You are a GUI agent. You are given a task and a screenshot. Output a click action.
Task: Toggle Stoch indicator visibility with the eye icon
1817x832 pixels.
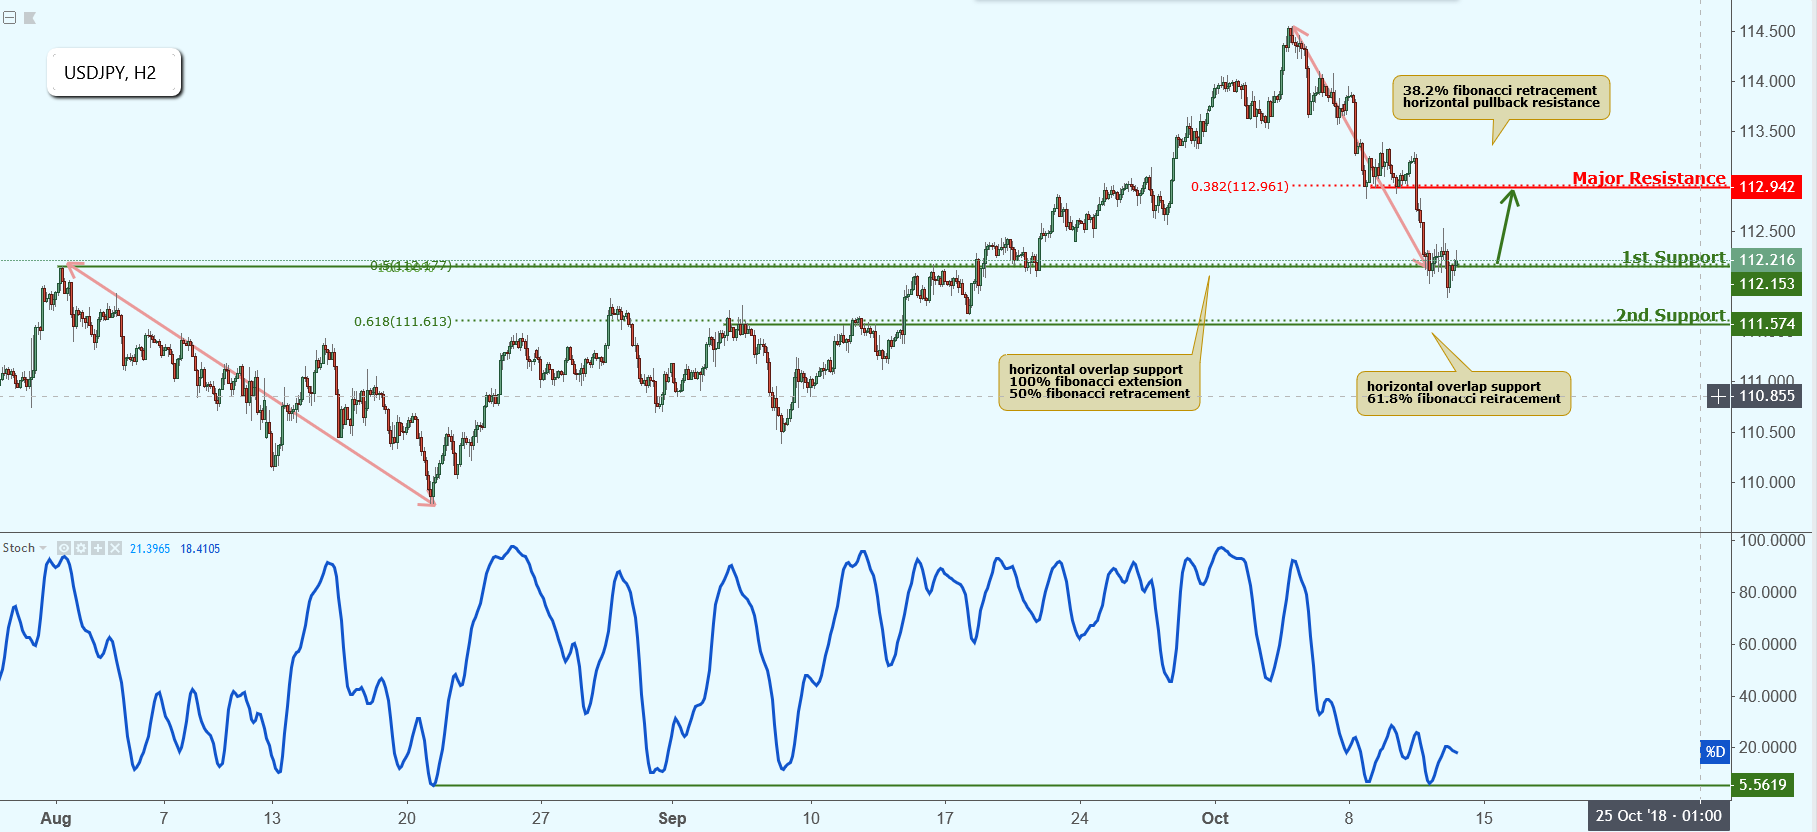click(64, 548)
